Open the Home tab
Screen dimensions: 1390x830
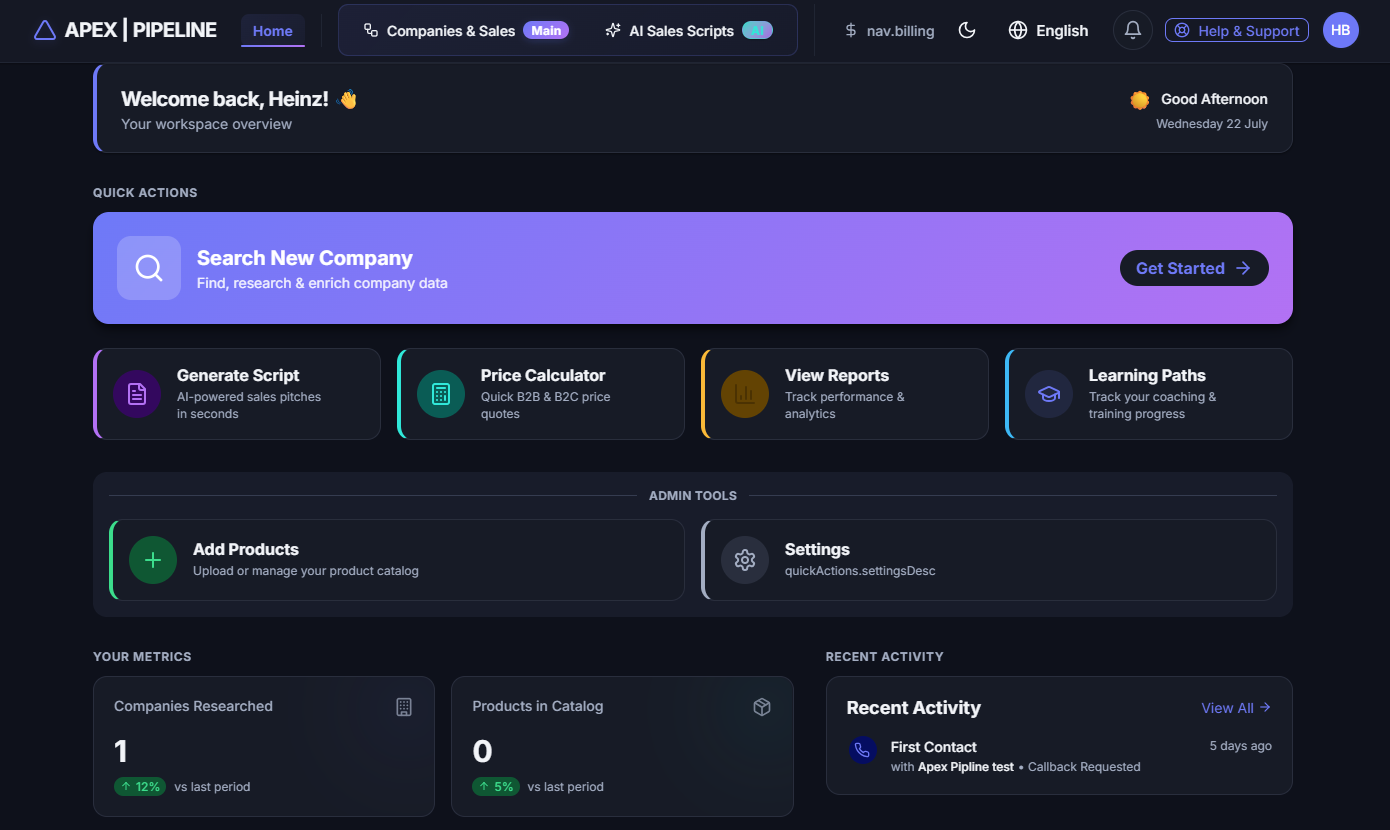click(273, 30)
